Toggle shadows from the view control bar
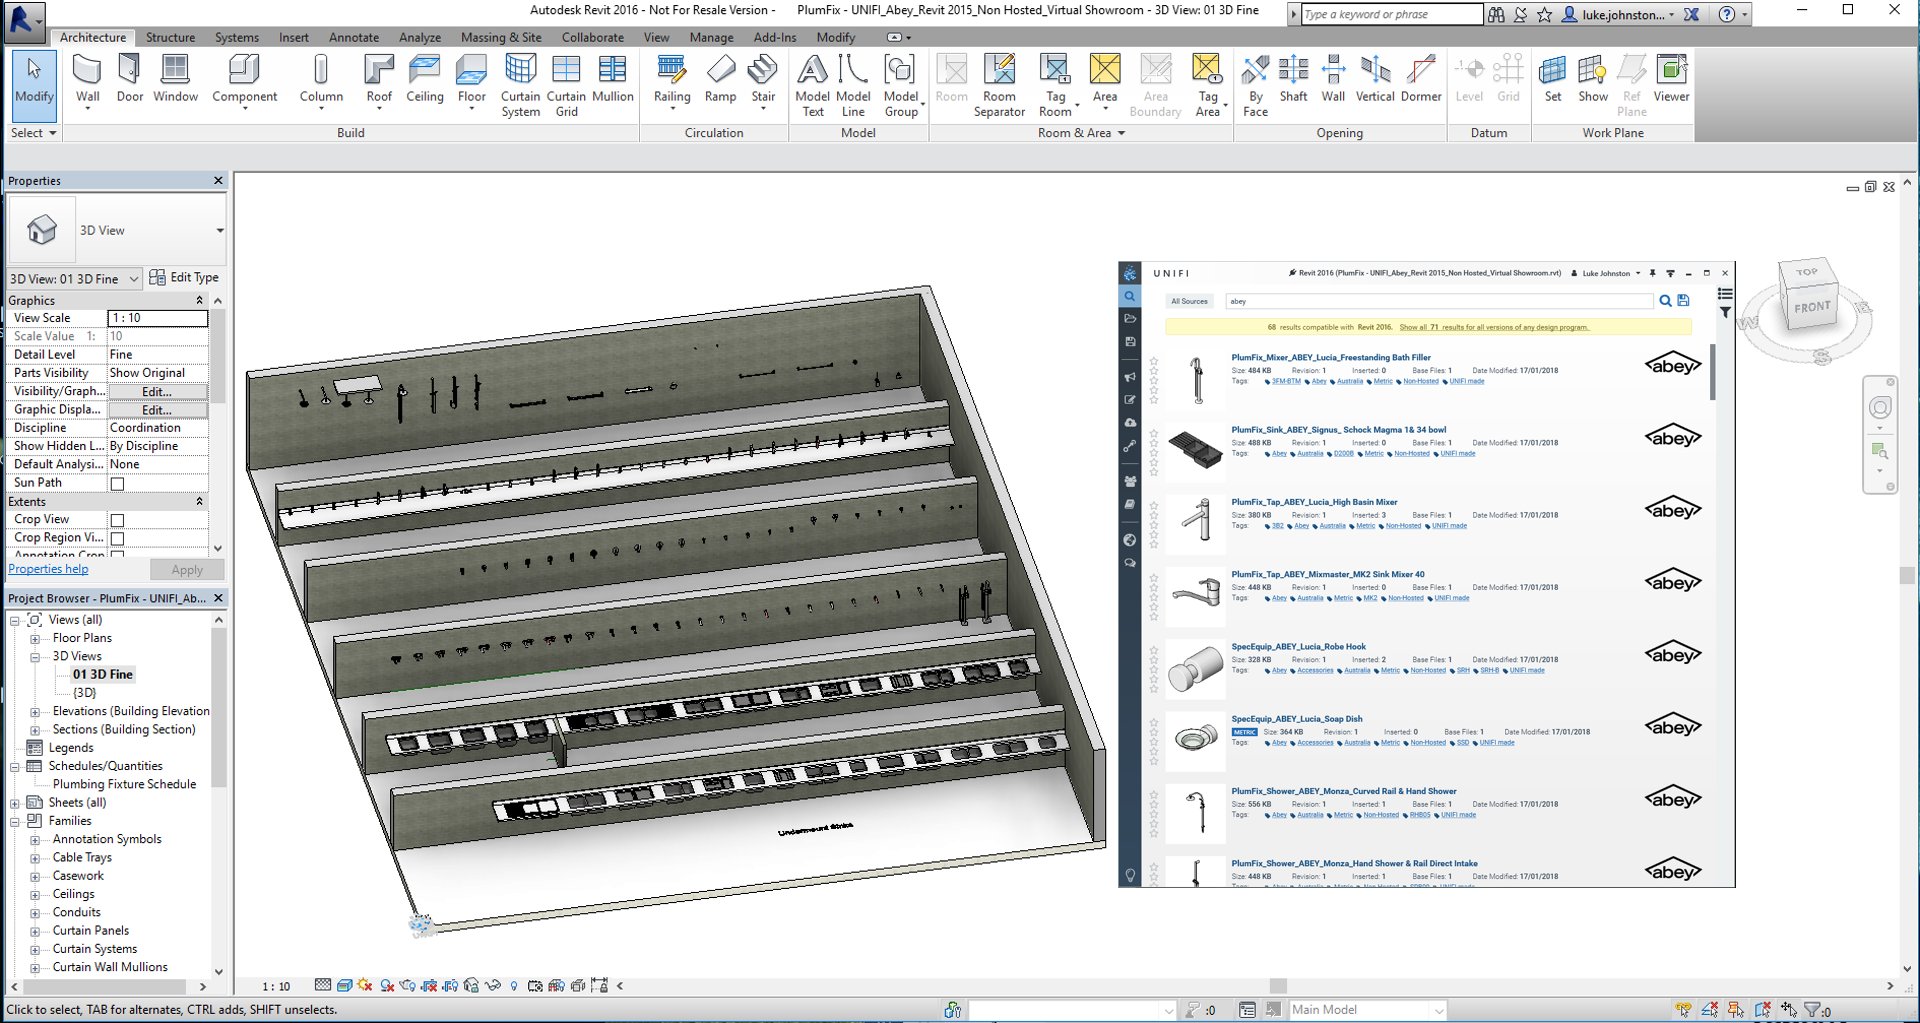The width and height of the screenshot is (1920, 1023). coord(385,986)
